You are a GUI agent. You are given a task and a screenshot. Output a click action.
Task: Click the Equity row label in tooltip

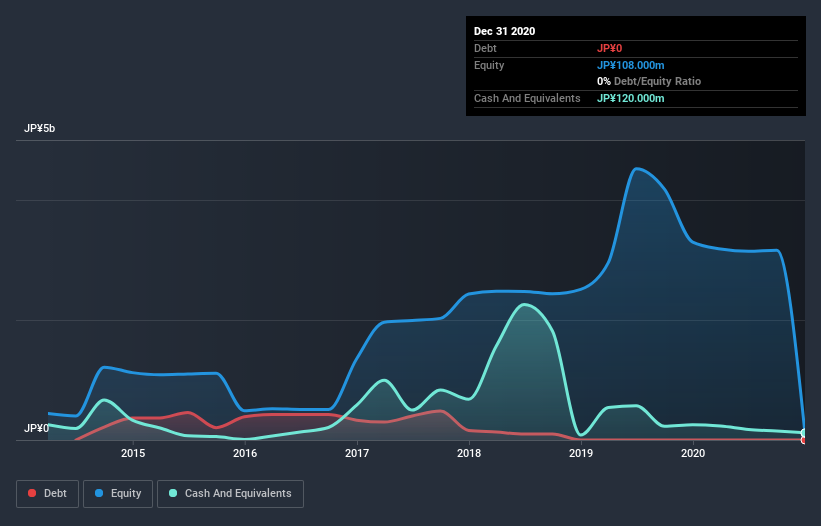(489, 65)
